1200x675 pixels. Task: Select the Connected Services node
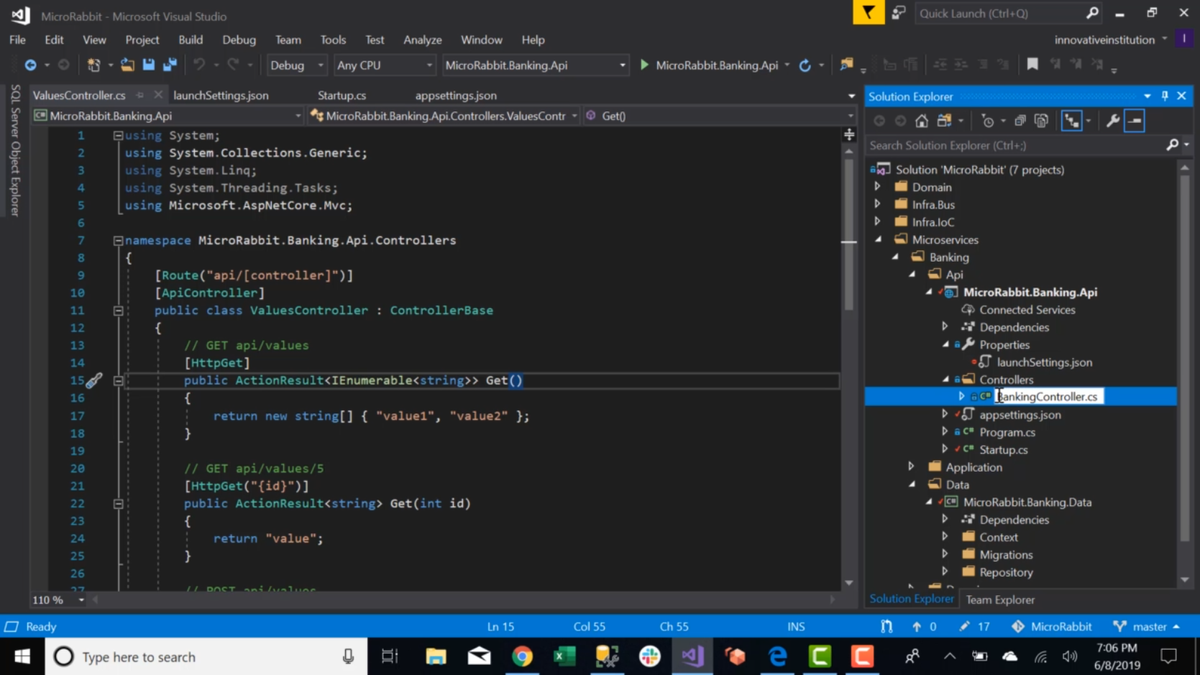click(1027, 310)
